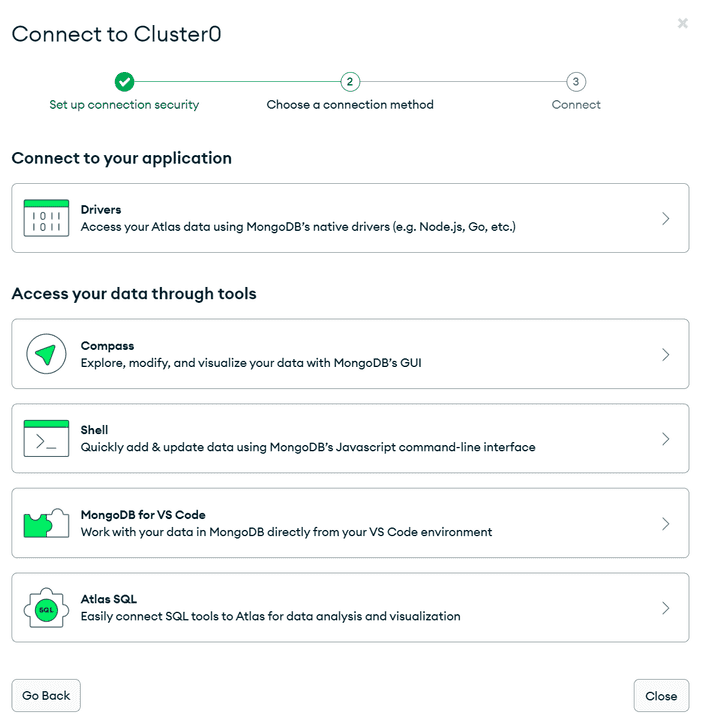
Task: Select the Choose a connection method step
Action: pyautogui.click(x=350, y=105)
